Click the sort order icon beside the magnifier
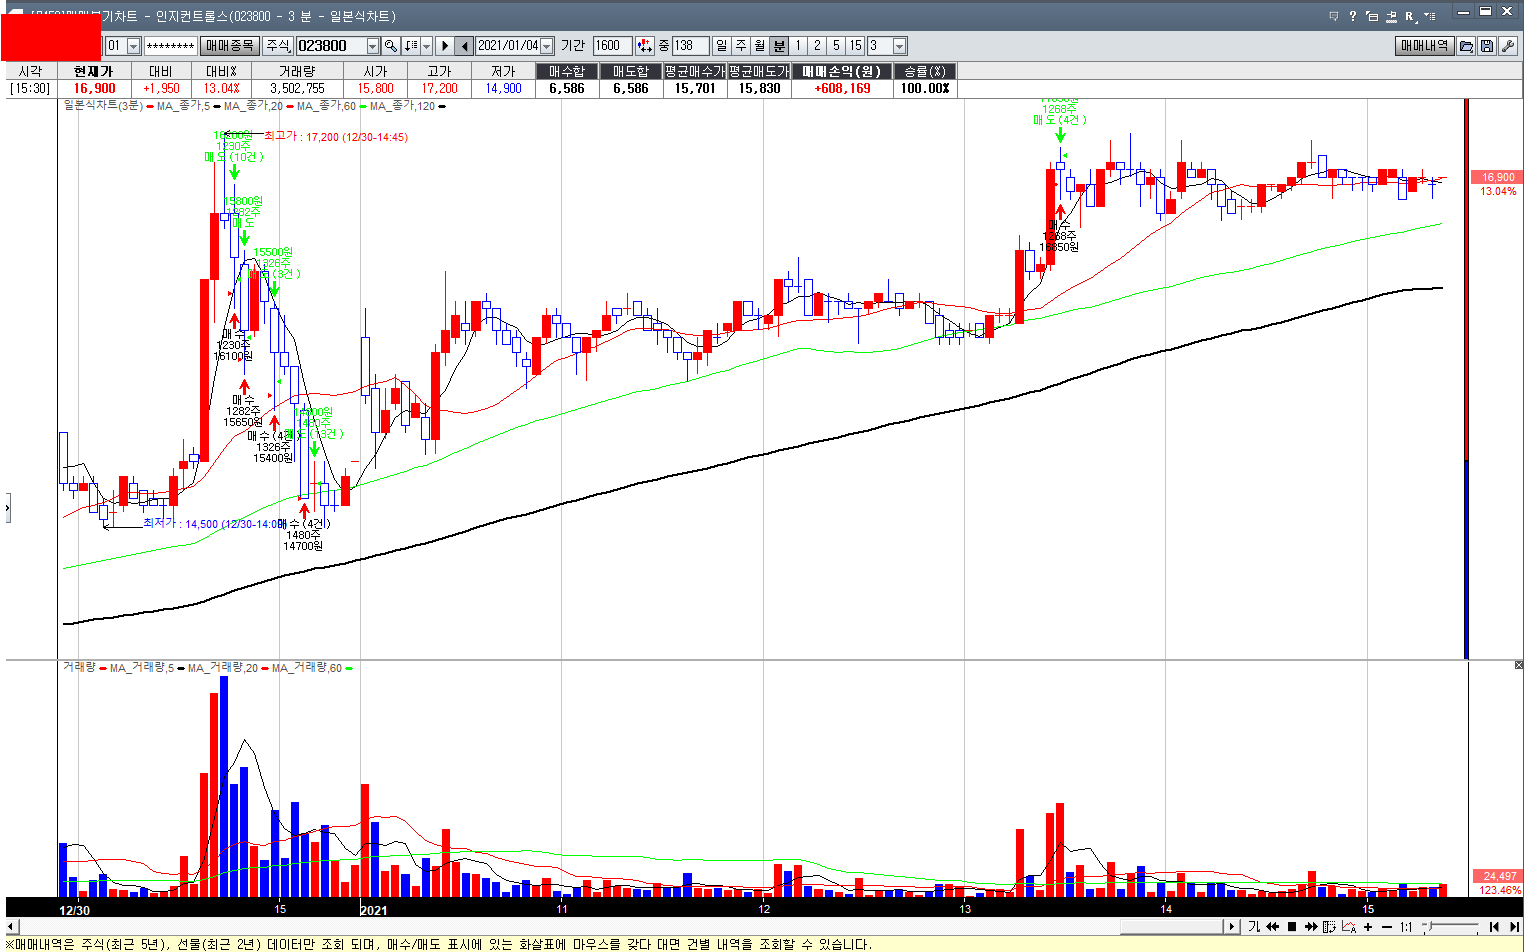Image resolution: width=1524 pixels, height=952 pixels. point(410,46)
